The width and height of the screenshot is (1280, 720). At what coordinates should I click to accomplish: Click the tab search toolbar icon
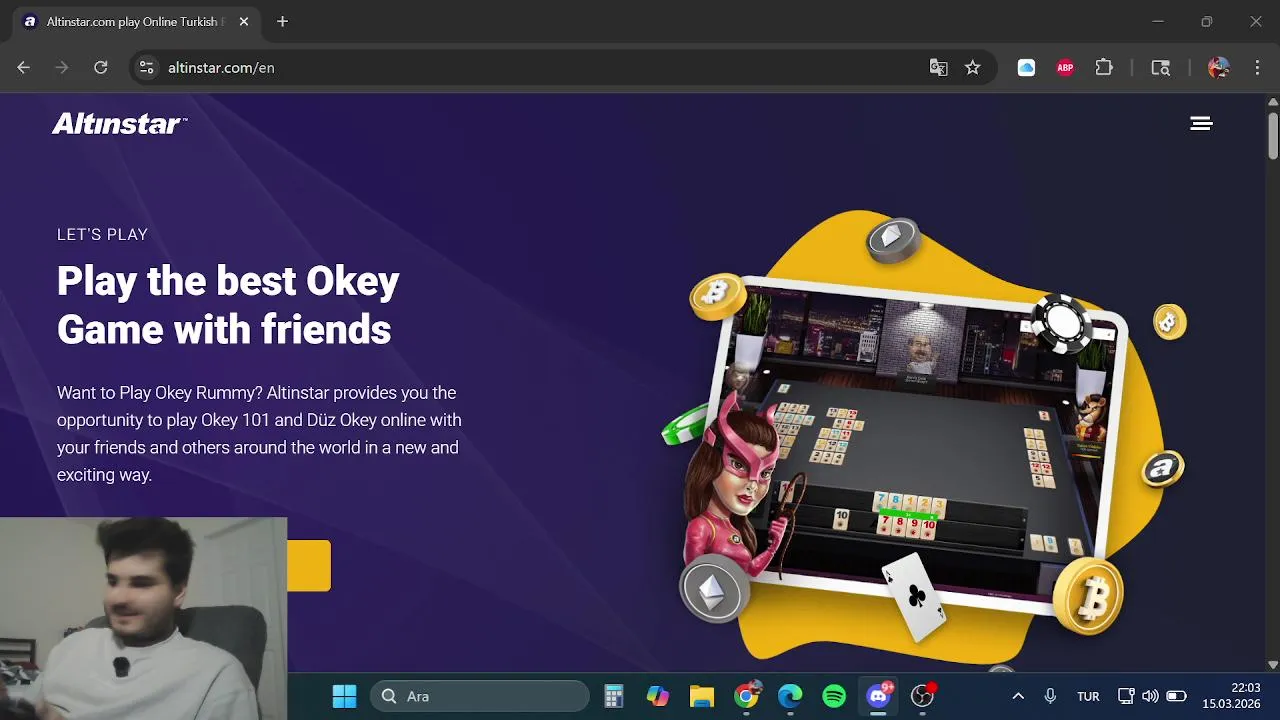1160,67
